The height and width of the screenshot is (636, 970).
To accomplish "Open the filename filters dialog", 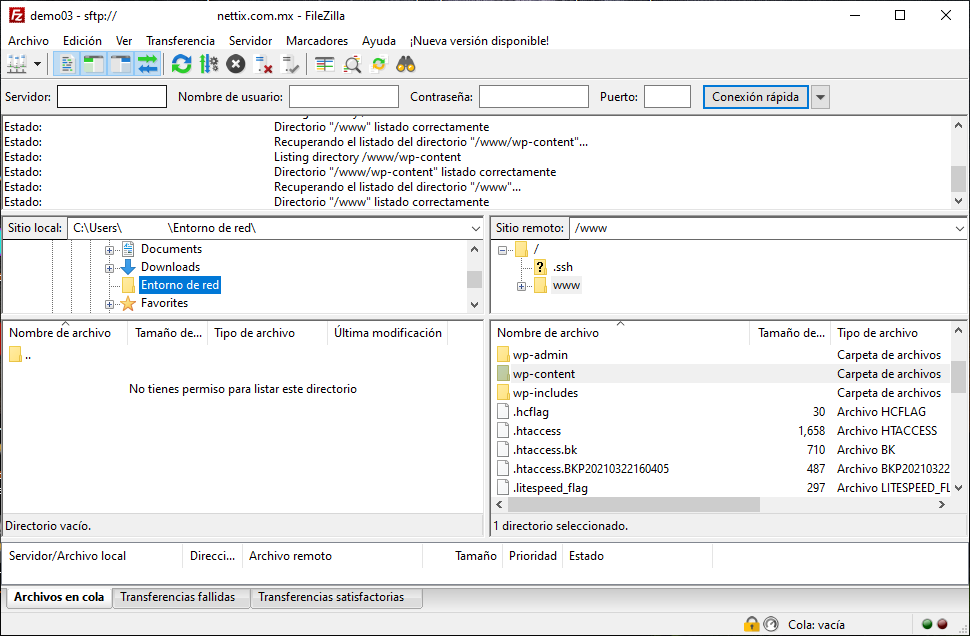I will (324, 64).
